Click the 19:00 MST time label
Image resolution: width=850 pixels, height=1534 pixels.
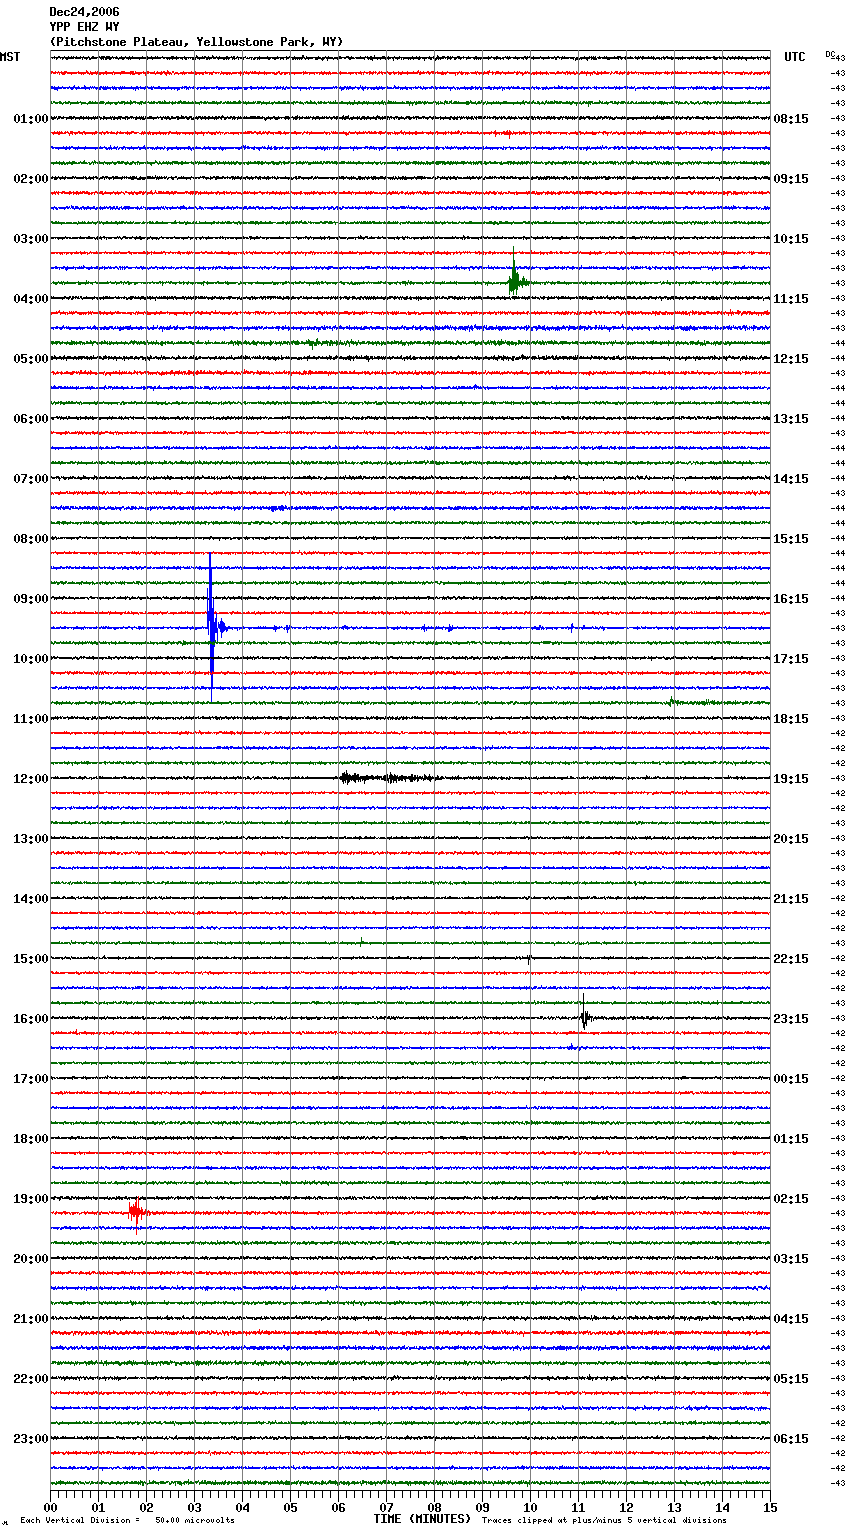click(31, 1199)
